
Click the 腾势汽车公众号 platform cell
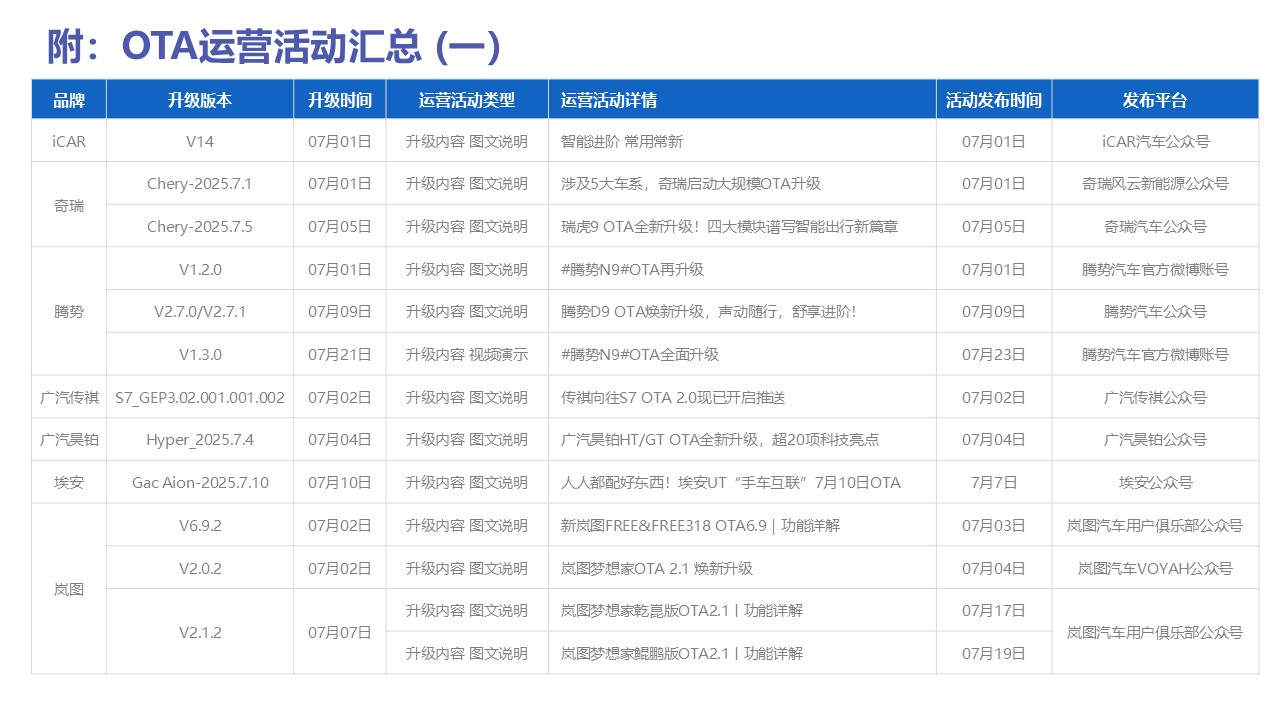click(x=1155, y=311)
